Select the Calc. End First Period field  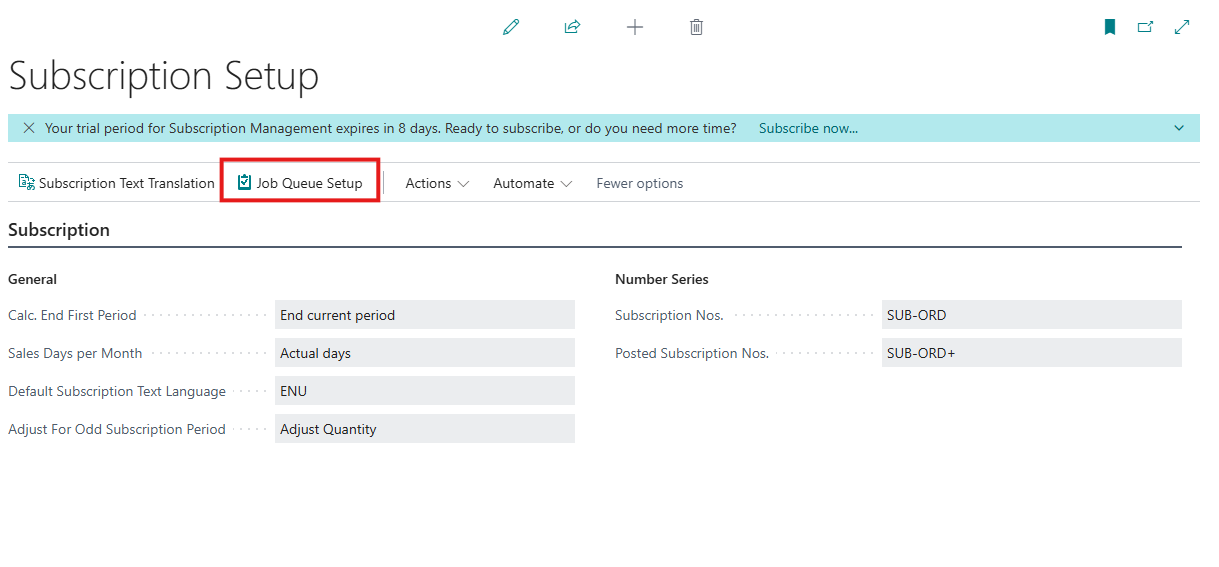[424, 315]
